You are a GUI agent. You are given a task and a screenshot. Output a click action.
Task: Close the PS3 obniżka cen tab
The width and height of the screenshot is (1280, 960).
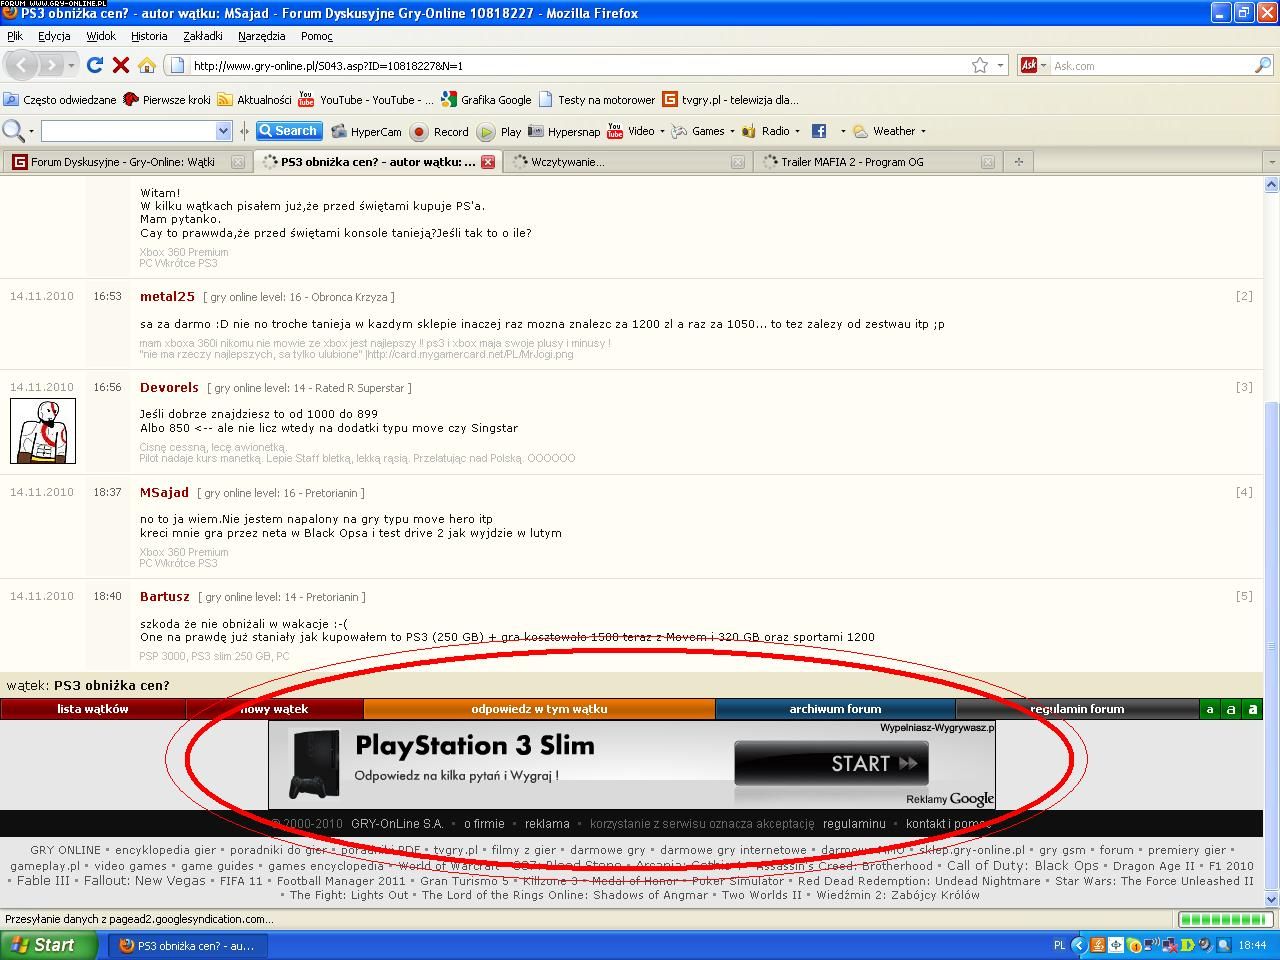[488, 162]
